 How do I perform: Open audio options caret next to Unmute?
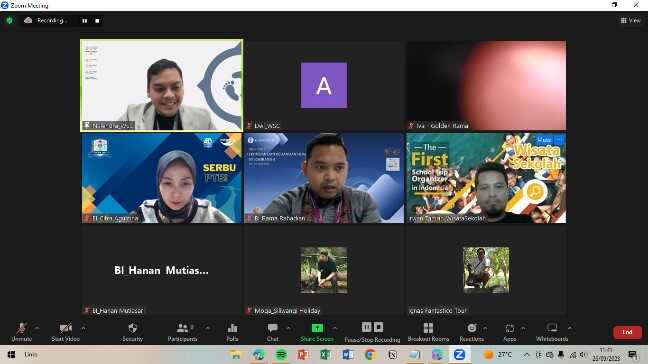click(x=37, y=328)
